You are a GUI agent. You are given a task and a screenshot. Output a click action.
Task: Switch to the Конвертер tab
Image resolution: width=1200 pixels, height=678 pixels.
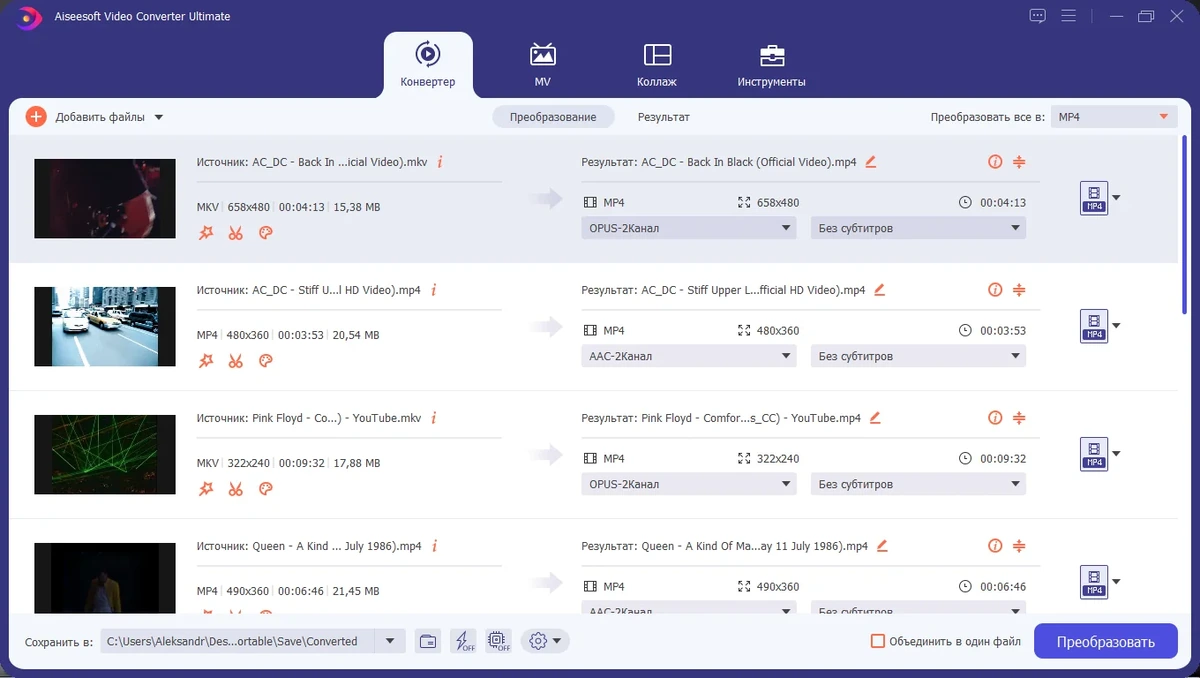click(x=428, y=65)
